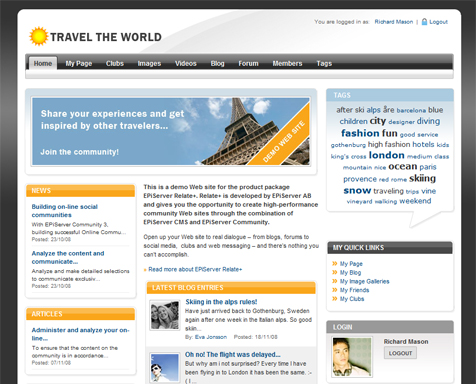
Task: Select the 'fun' tag
Action: (x=390, y=133)
